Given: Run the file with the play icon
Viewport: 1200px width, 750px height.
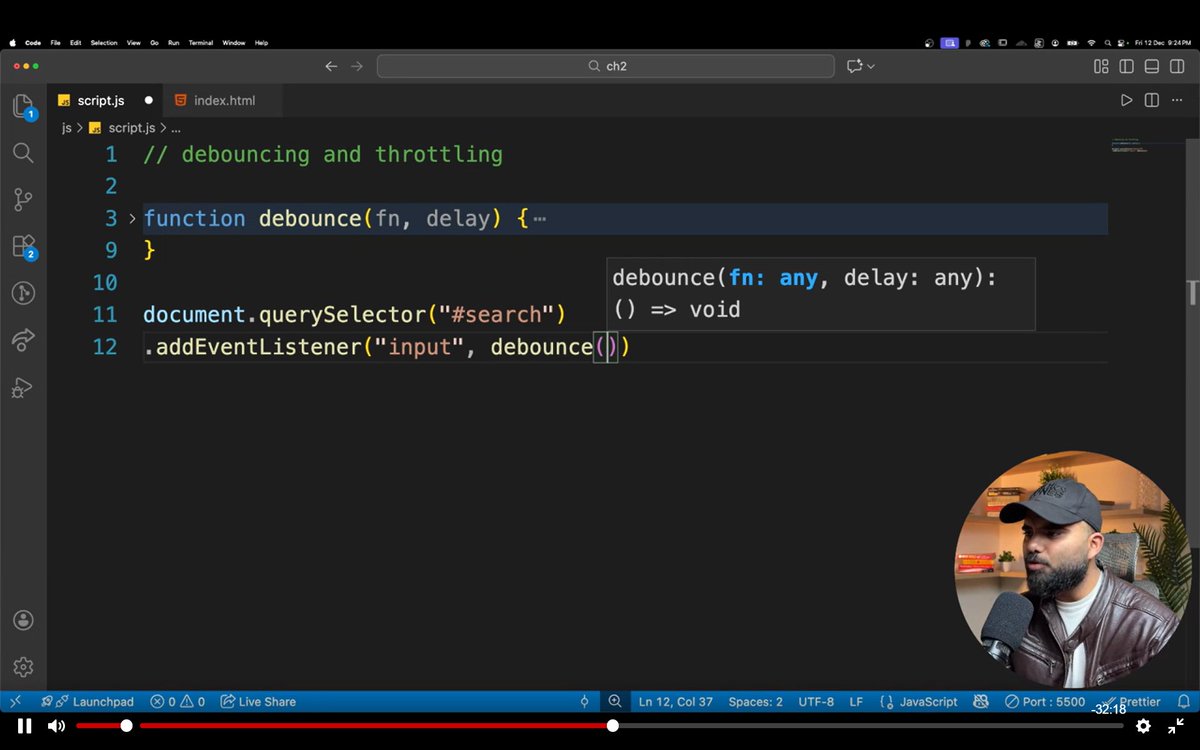Looking at the screenshot, I should pyautogui.click(x=1126, y=100).
